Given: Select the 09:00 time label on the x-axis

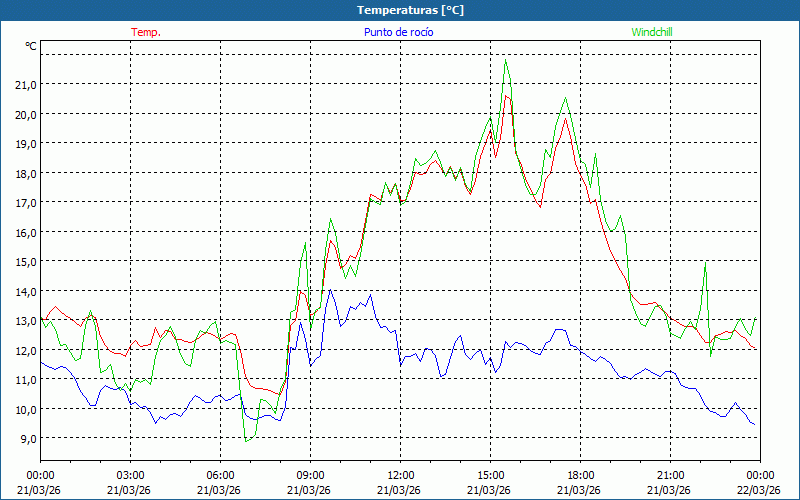Looking at the screenshot, I should pyautogui.click(x=310, y=475).
